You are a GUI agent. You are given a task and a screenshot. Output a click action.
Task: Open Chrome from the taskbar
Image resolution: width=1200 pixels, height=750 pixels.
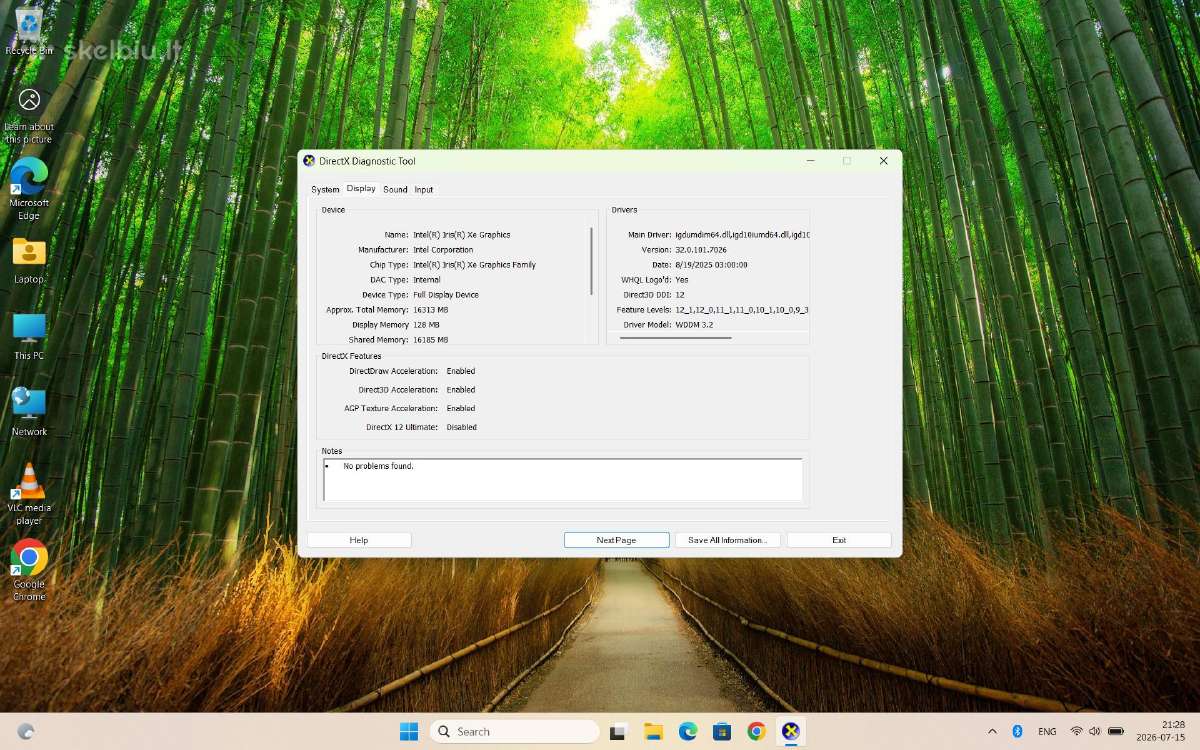756,731
